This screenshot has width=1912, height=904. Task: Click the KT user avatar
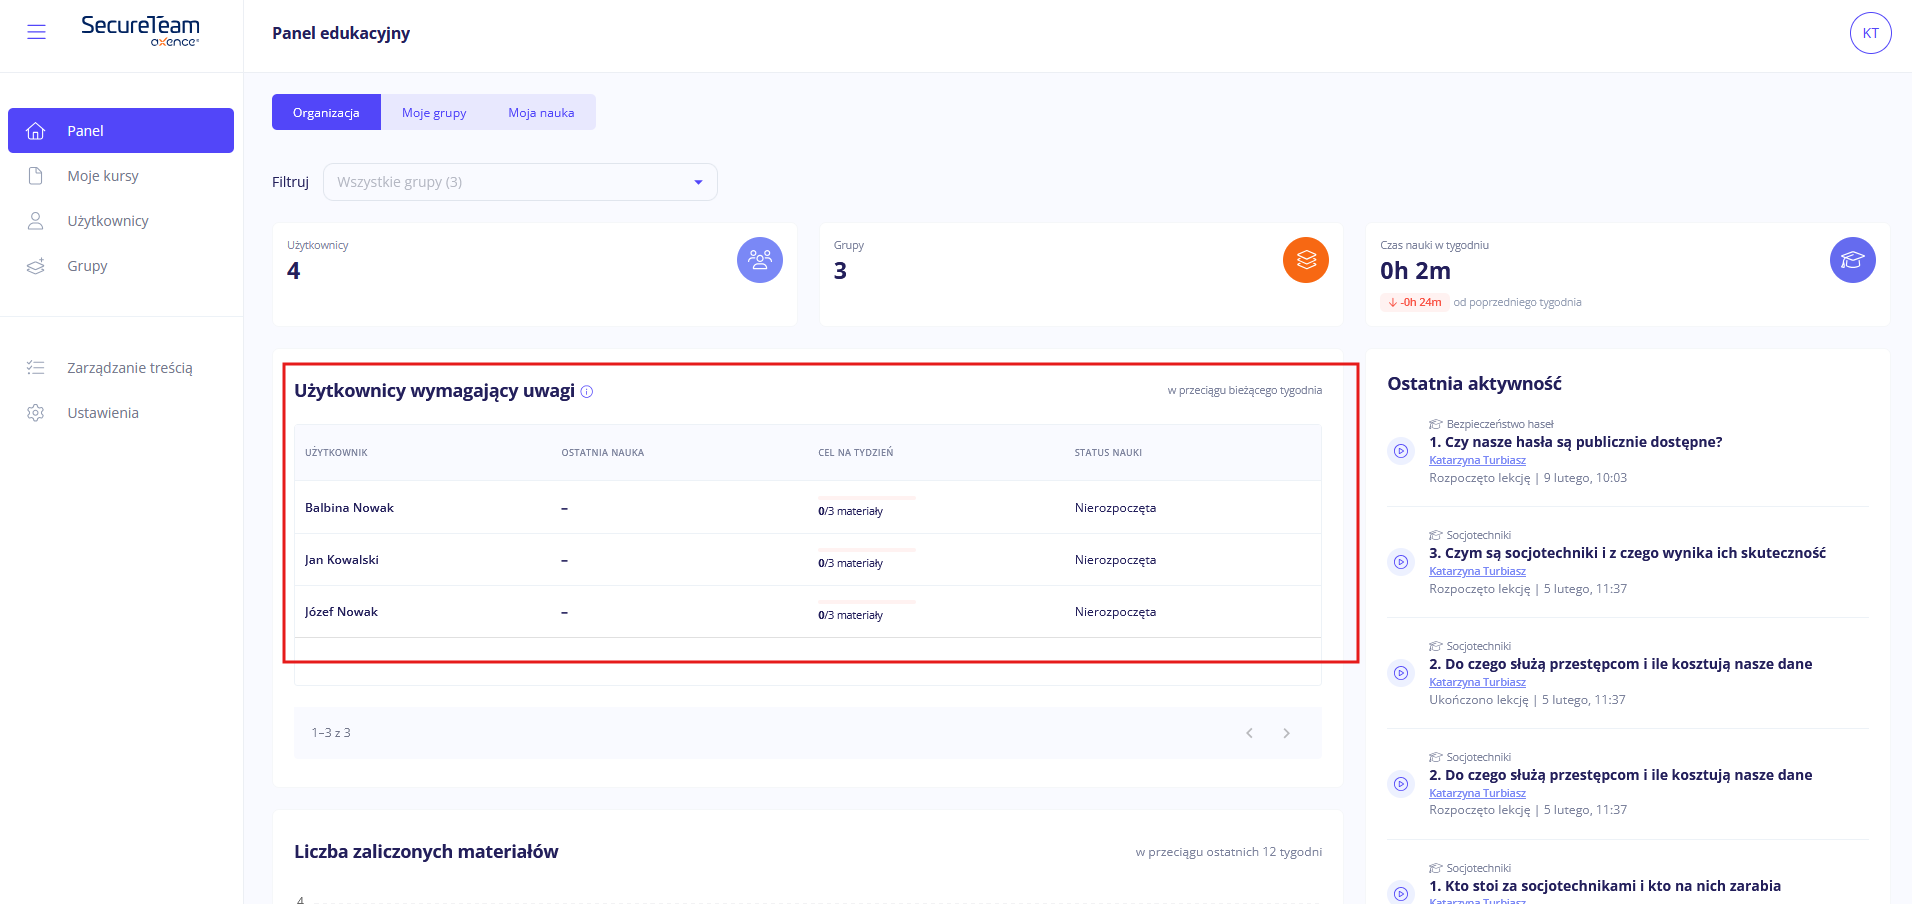coord(1870,33)
